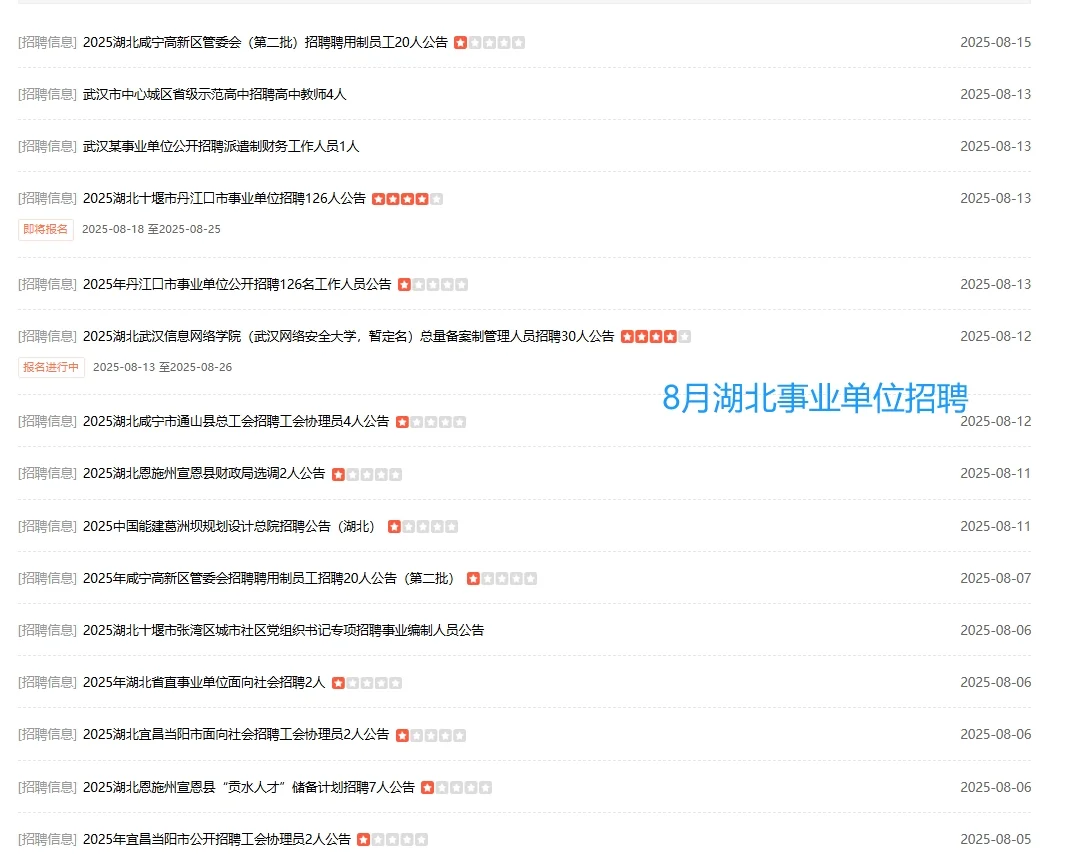Click [招聘信息] tag before 武汉市中心城区省级示范高中
The image size is (1073, 862).
pos(47,94)
